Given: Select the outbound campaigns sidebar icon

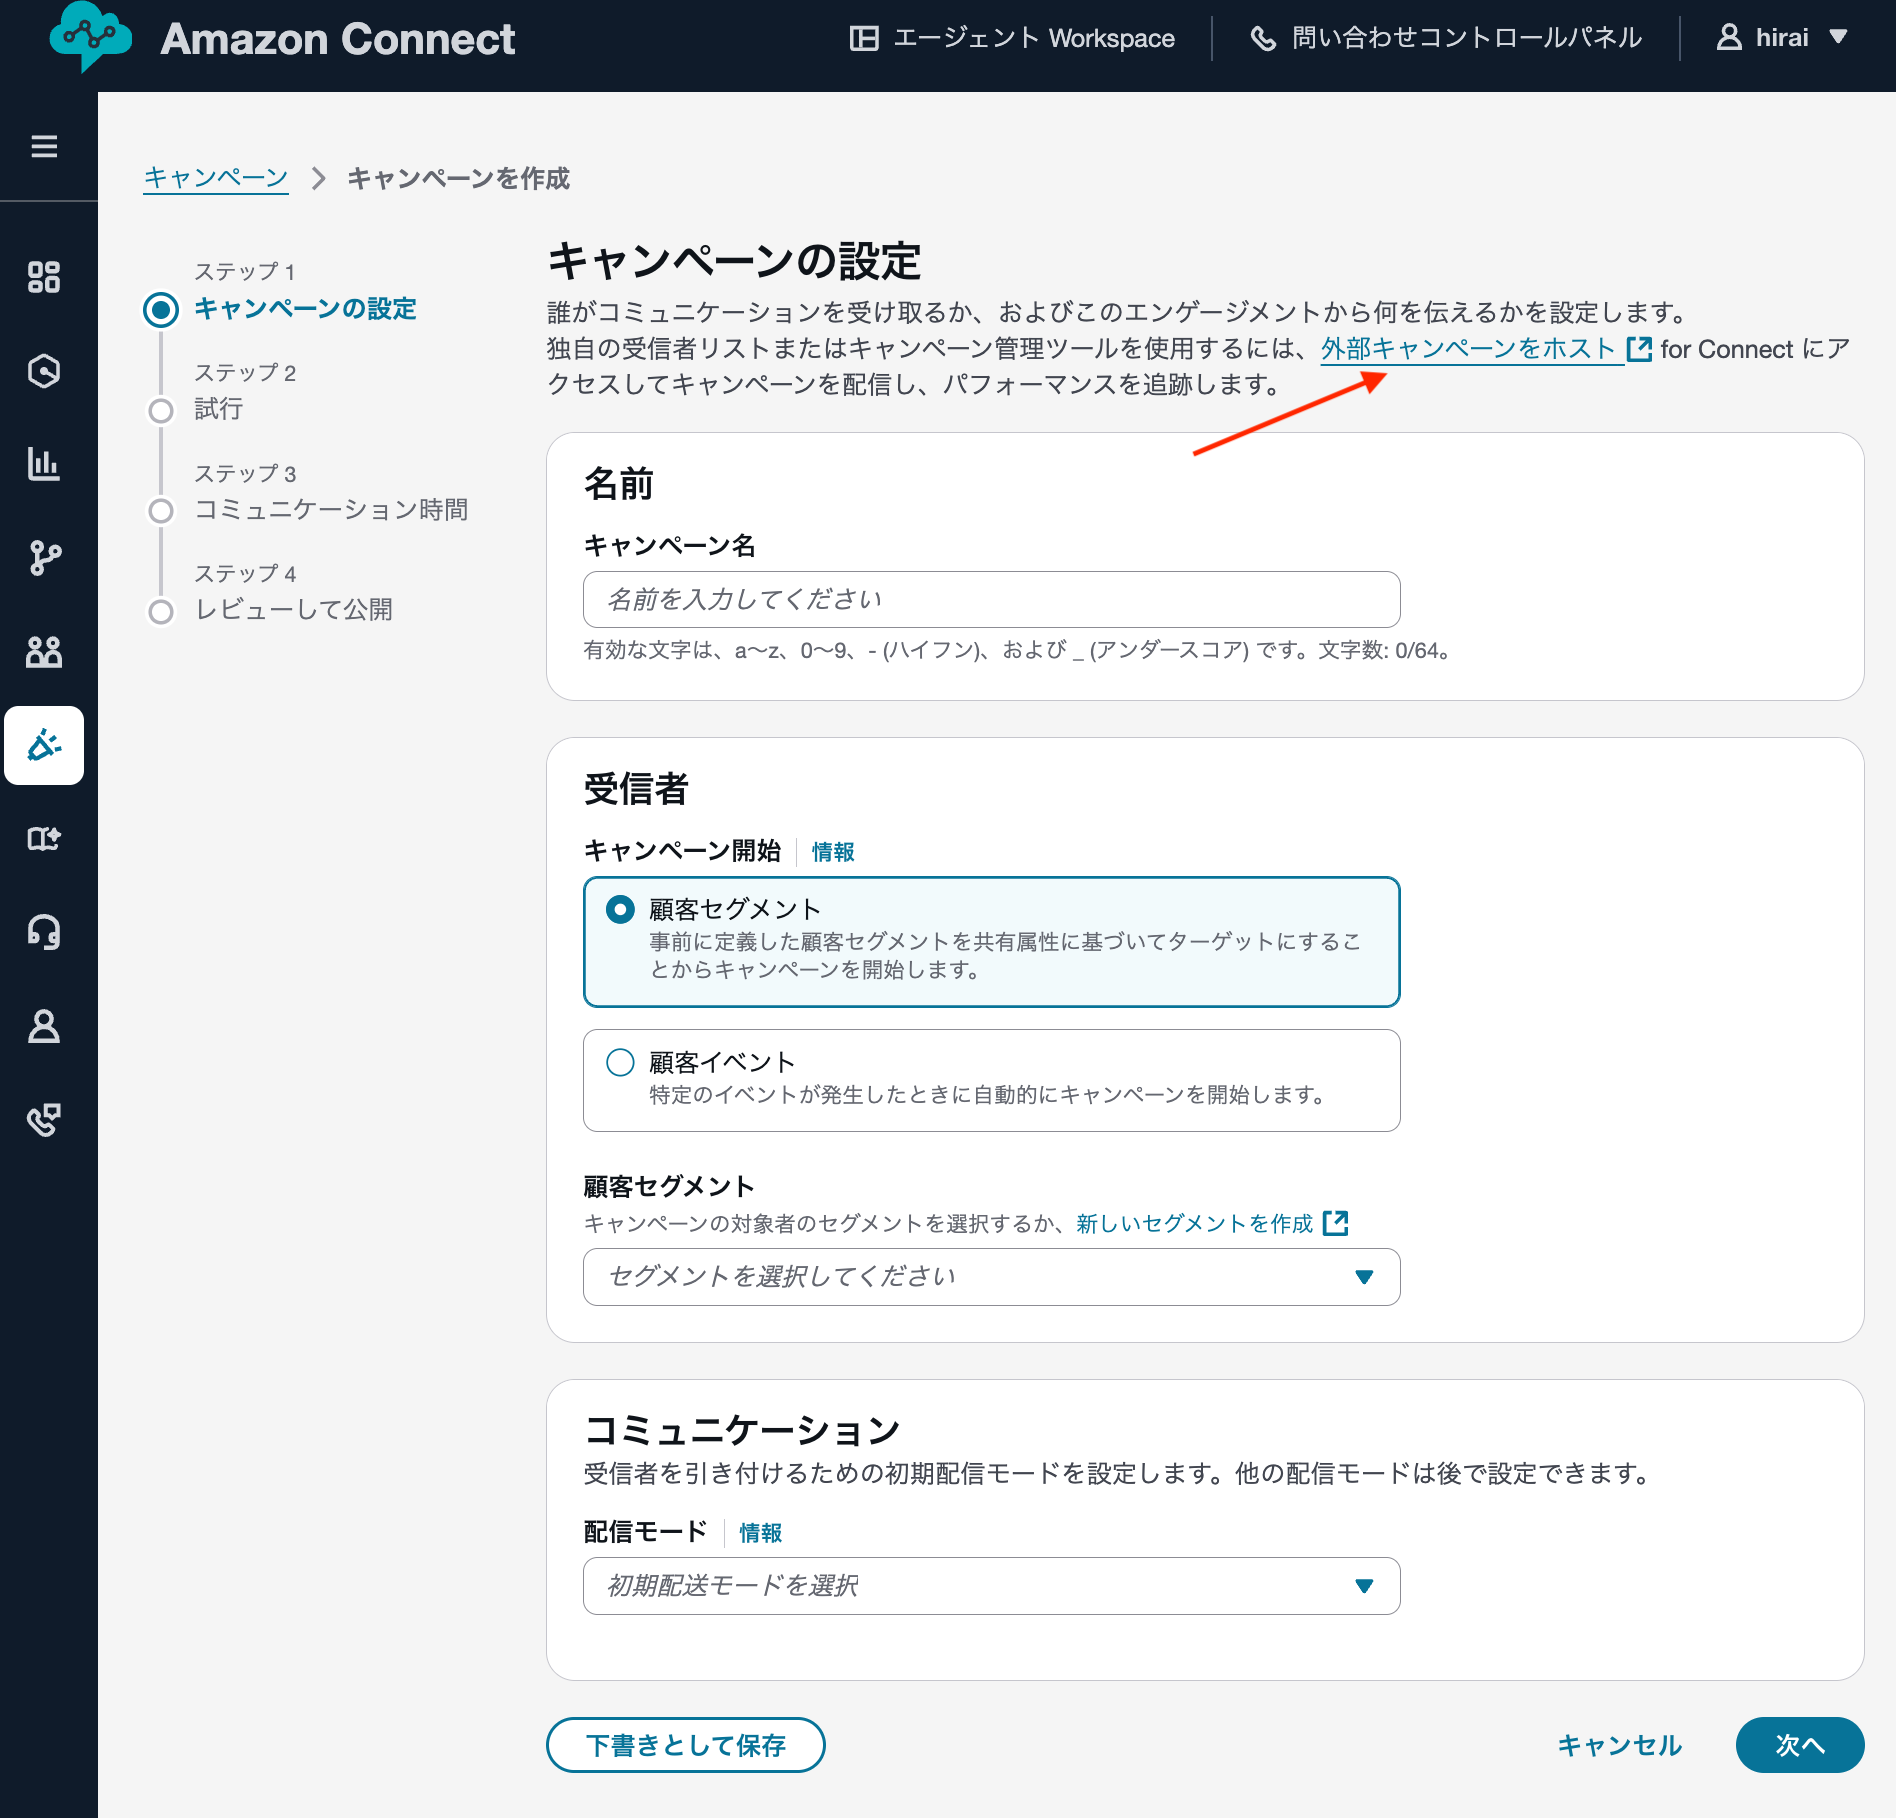Looking at the screenshot, I should coord(44,745).
